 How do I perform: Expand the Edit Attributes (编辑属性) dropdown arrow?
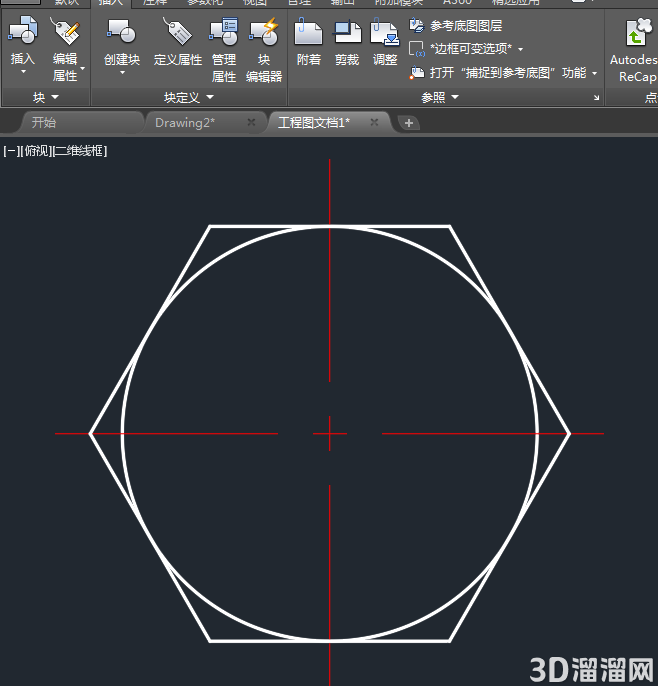click(83, 68)
